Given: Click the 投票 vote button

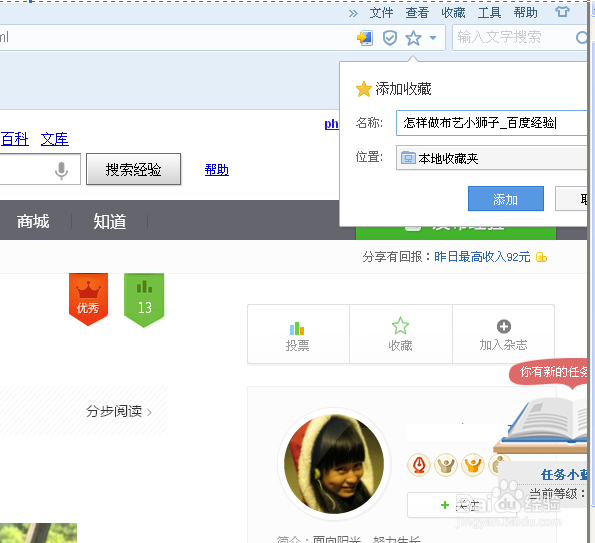Looking at the screenshot, I should 298,334.
